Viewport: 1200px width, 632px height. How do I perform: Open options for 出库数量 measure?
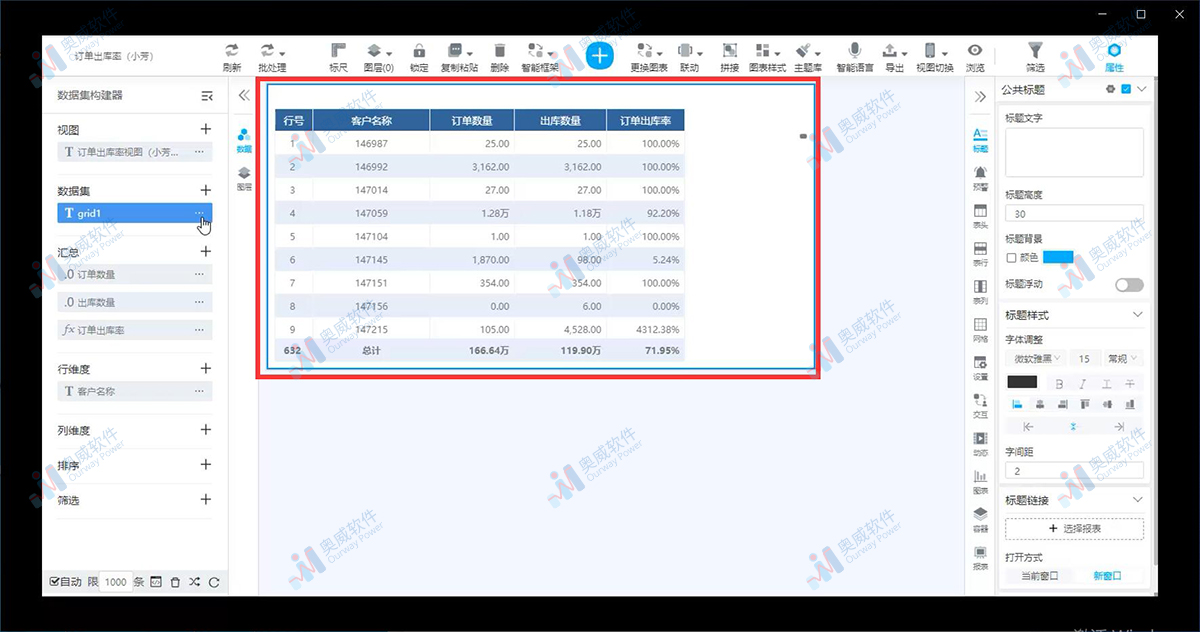[x=200, y=302]
